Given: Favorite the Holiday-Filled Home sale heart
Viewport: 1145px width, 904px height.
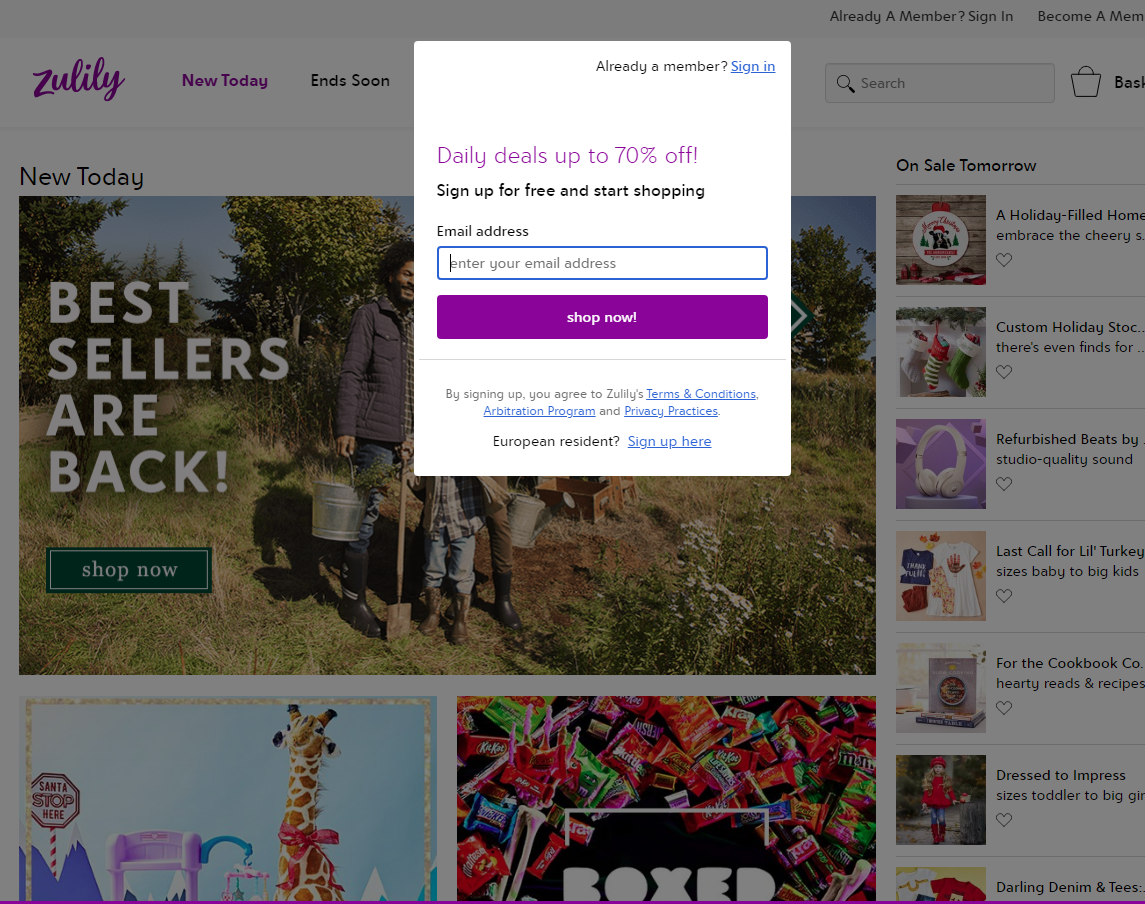Looking at the screenshot, I should pos(1004,260).
